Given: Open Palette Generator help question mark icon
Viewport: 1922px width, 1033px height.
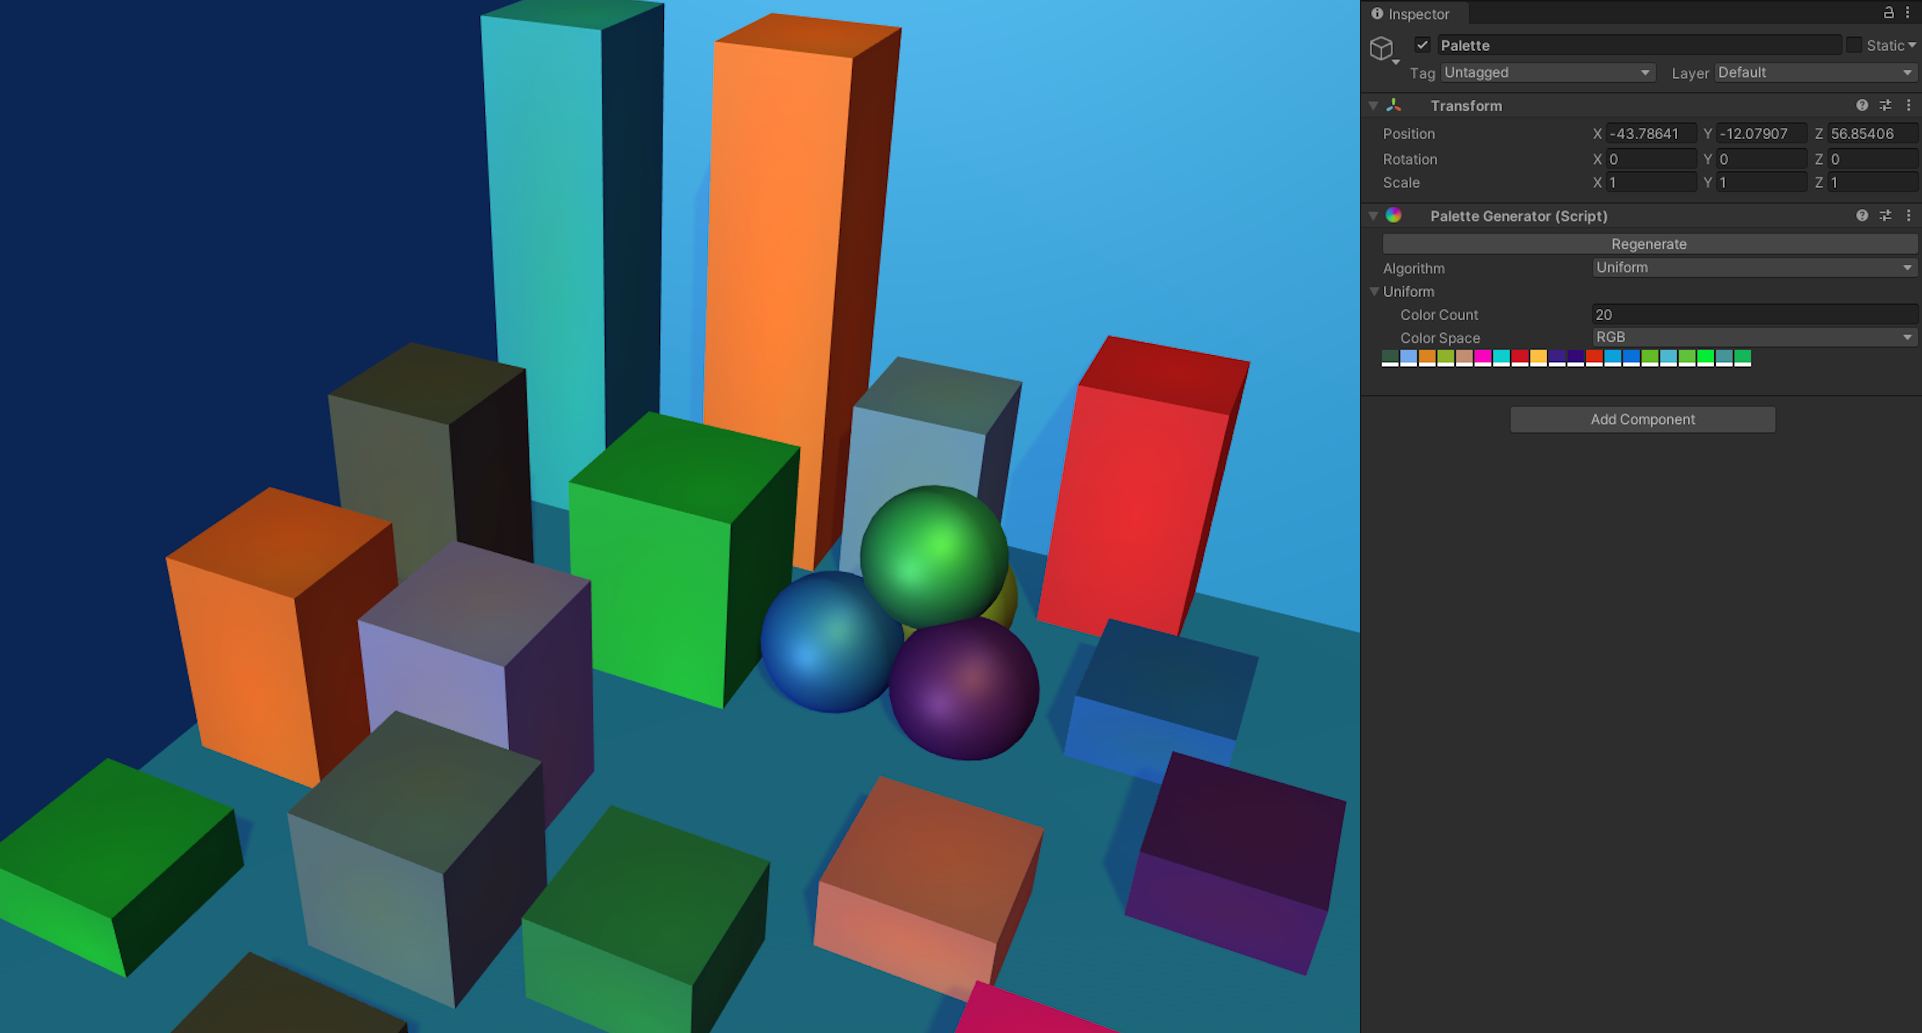Looking at the screenshot, I should click(x=1862, y=215).
